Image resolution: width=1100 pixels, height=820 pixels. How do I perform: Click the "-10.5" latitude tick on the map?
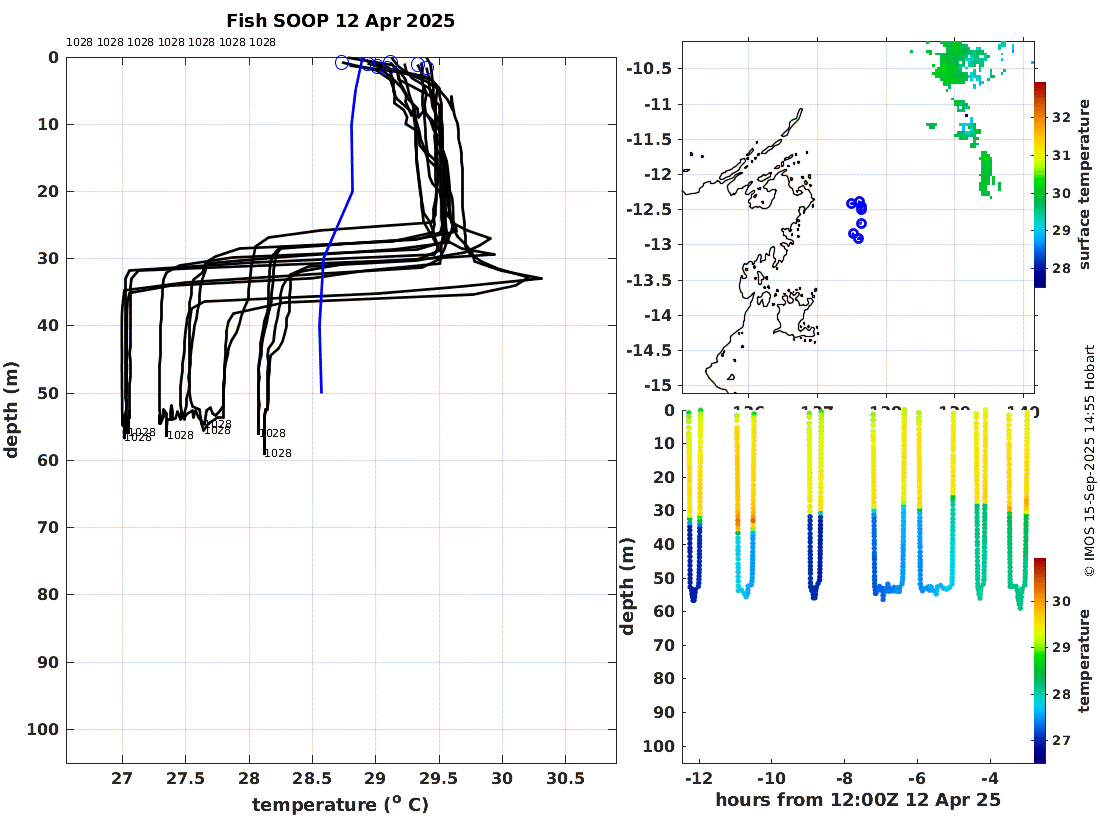(649, 69)
